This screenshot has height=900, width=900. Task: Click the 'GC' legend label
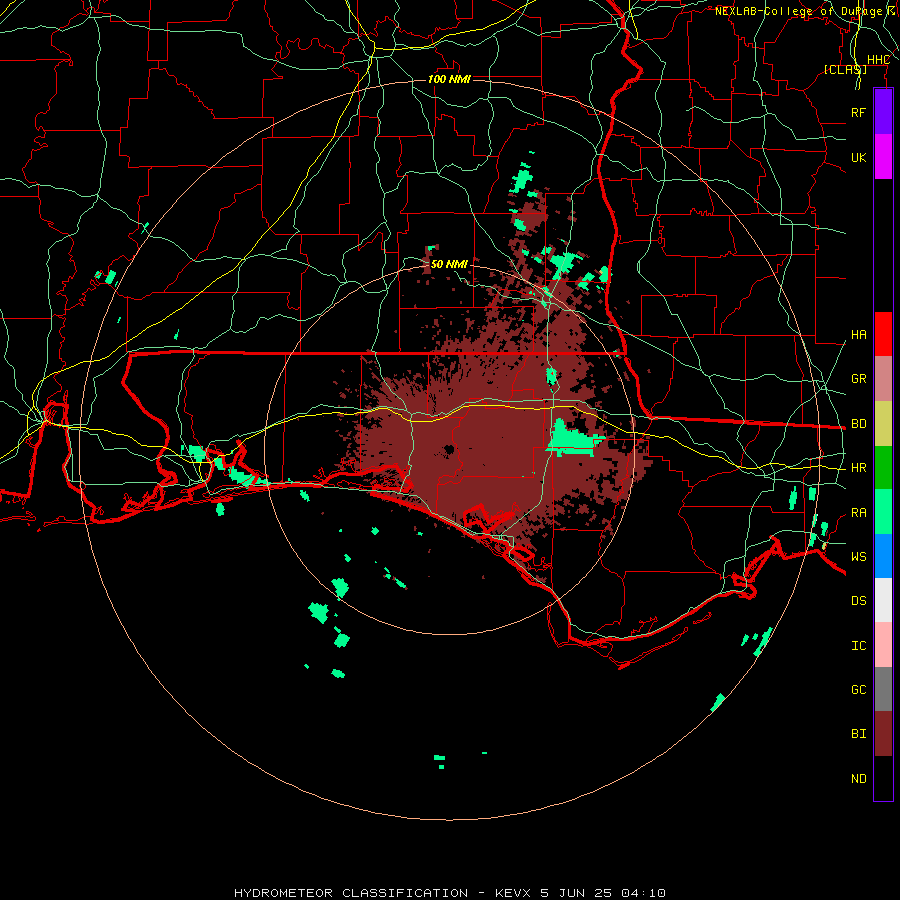[858, 690]
